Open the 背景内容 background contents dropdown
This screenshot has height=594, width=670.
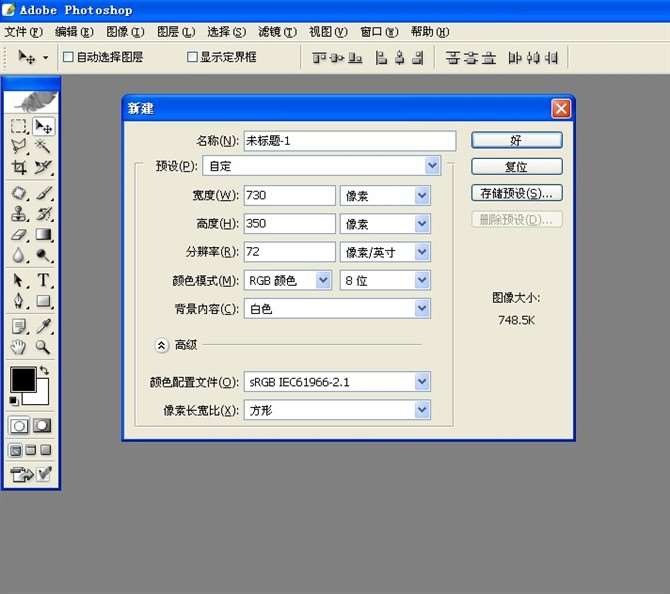click(422, 309)
